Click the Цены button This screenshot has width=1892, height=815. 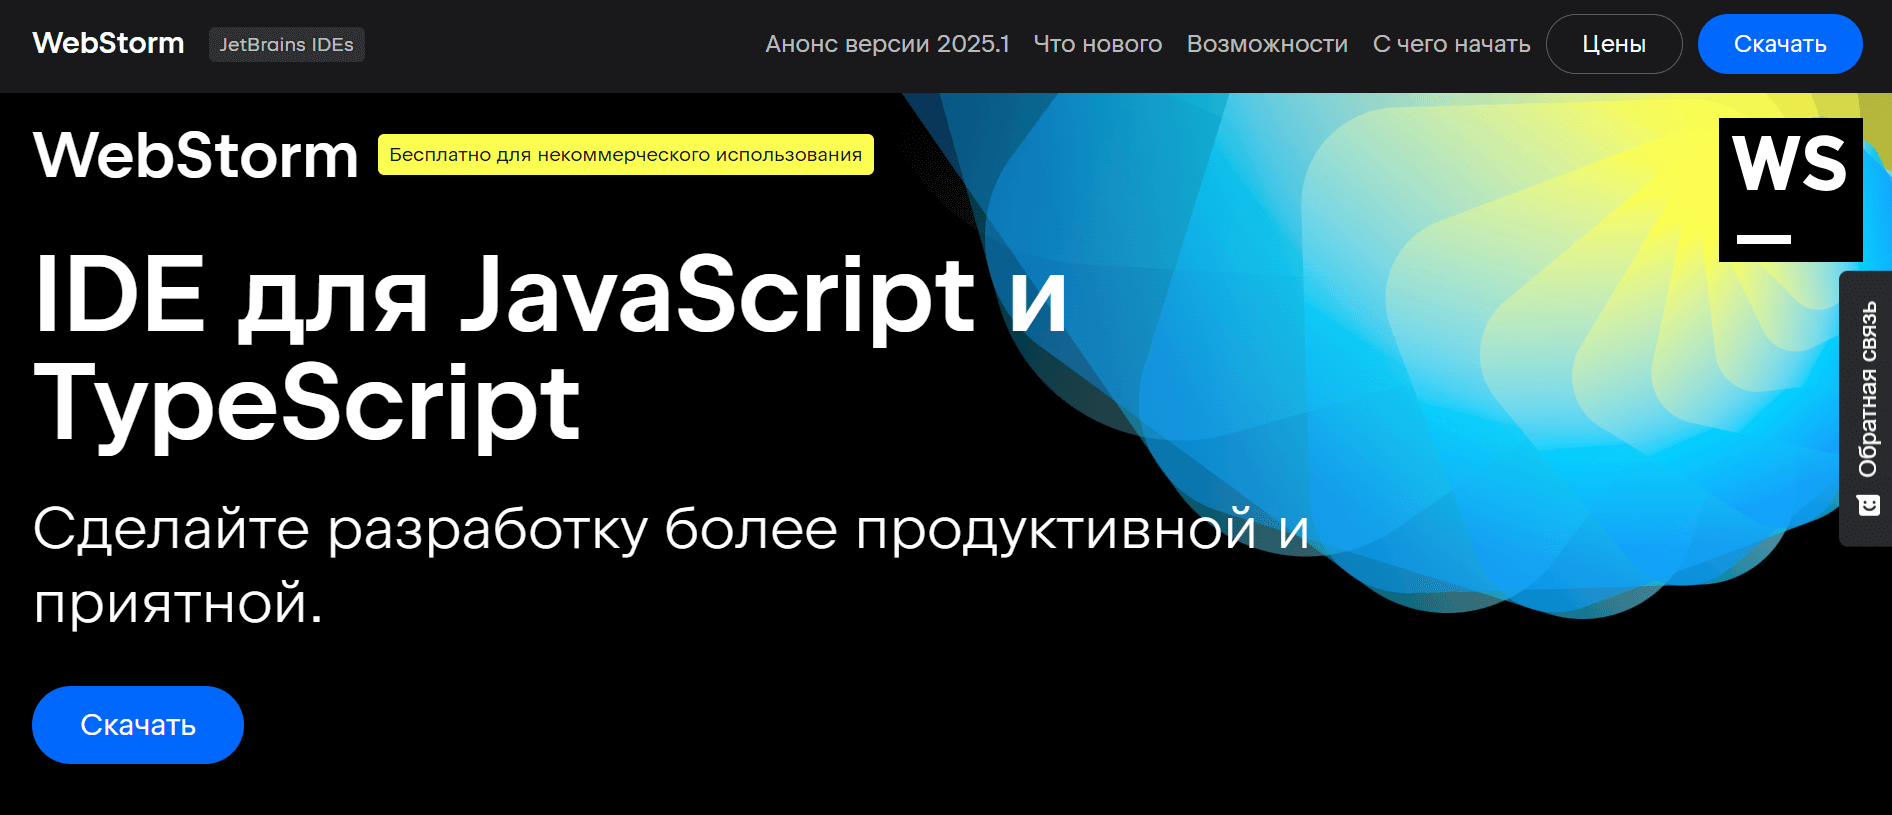pyautogui.click(x=1614, y=44)
